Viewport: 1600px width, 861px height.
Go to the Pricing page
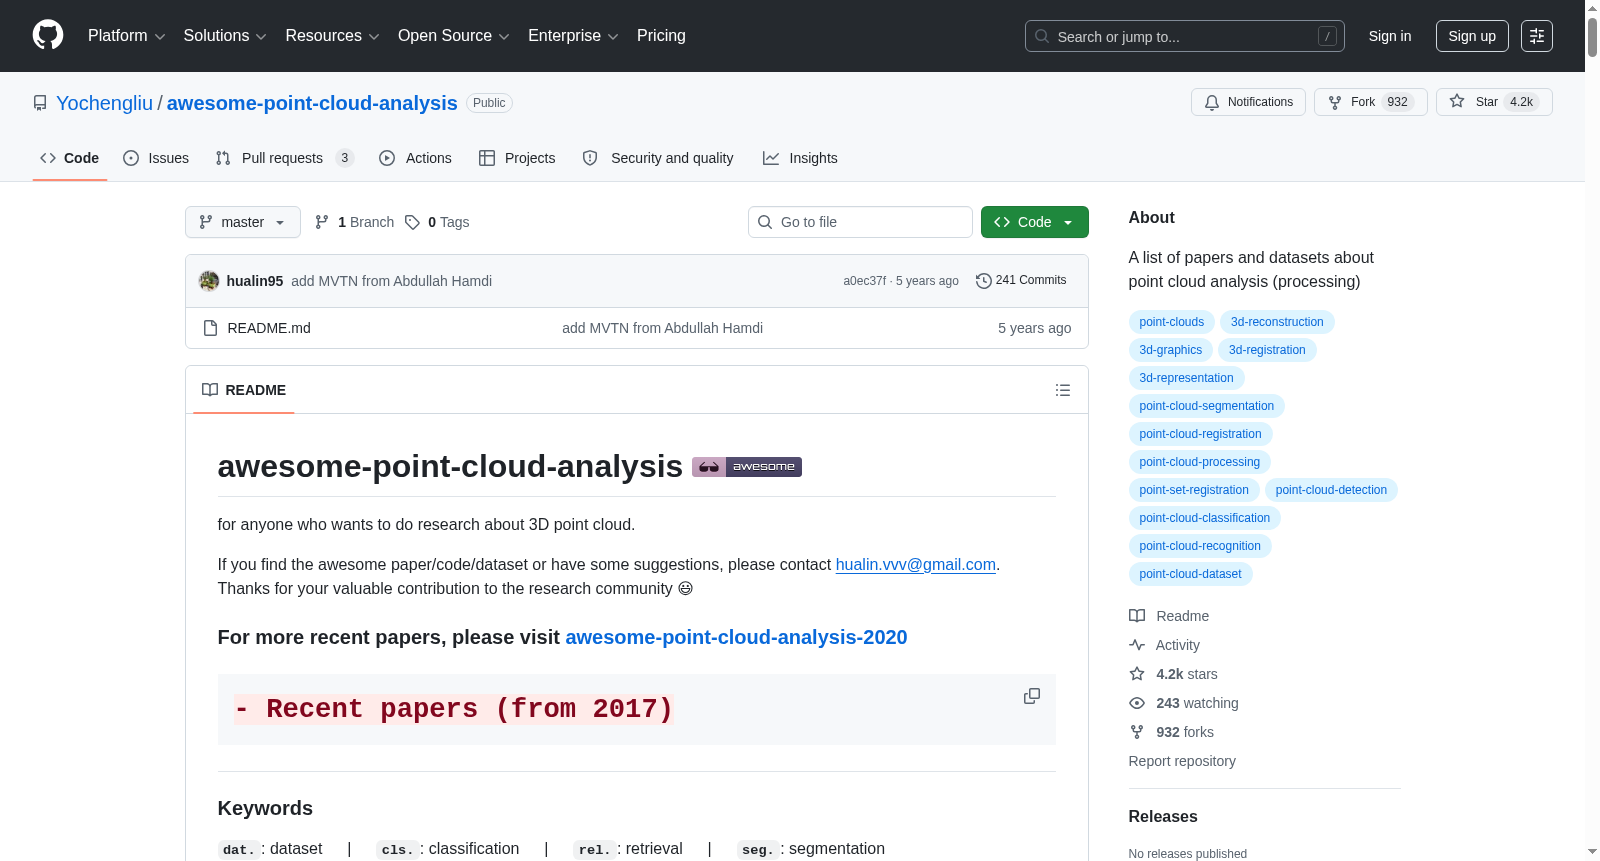(661, 36)
